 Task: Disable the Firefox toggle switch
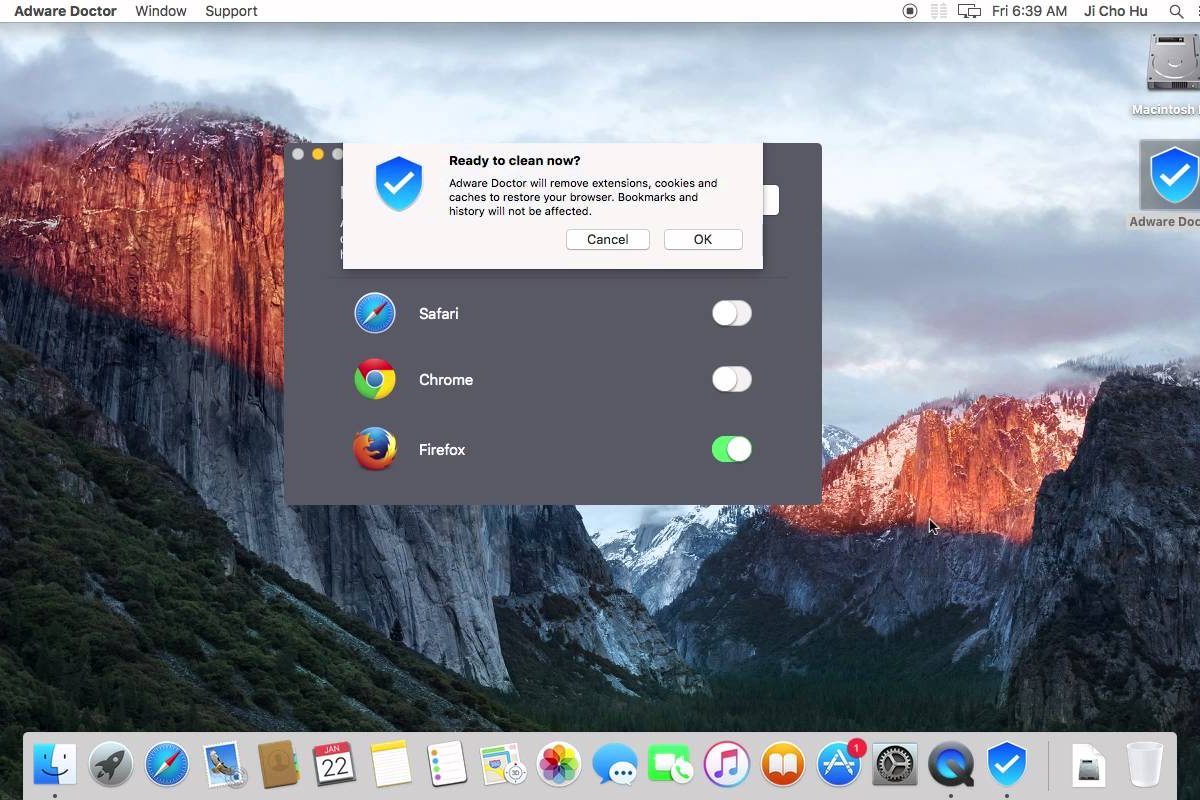[x=731, y=449]
